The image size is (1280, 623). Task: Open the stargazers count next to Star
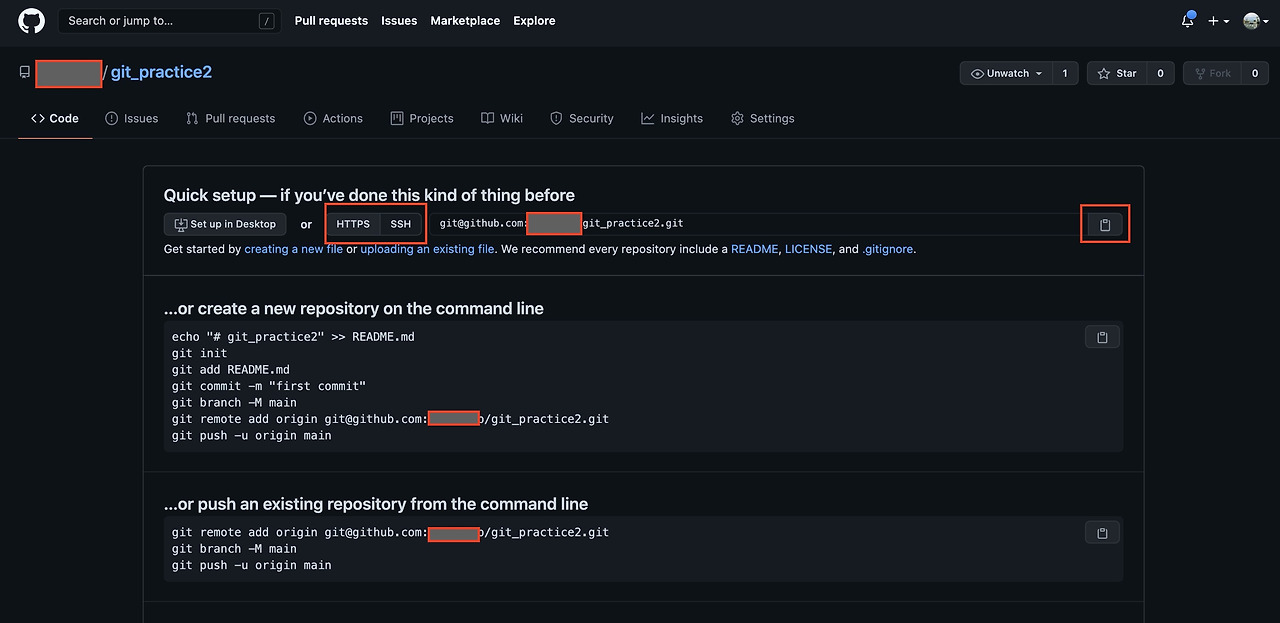1160,73
